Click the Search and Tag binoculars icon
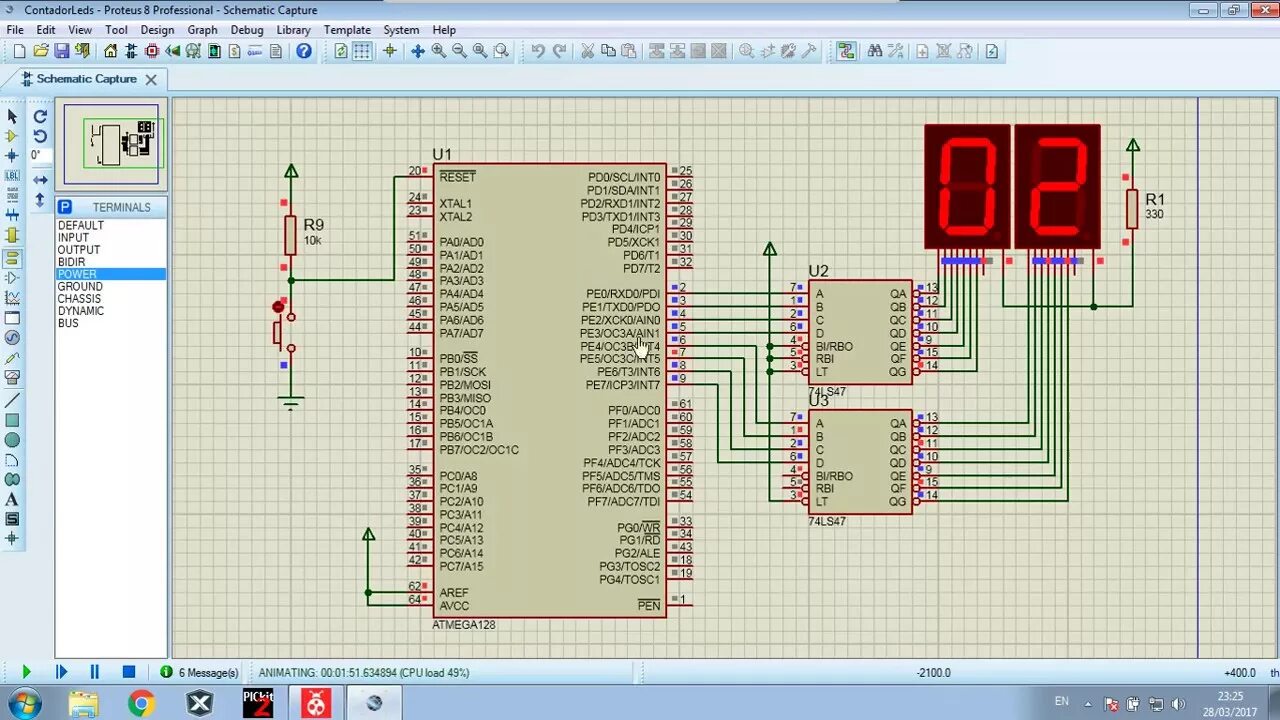 coord(875,51)
